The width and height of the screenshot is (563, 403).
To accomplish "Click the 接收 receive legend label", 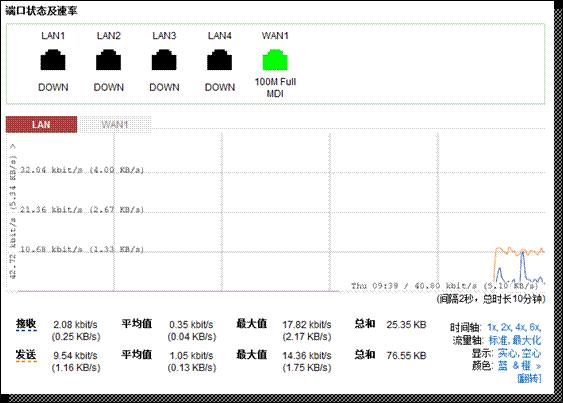I will point(26,324).
